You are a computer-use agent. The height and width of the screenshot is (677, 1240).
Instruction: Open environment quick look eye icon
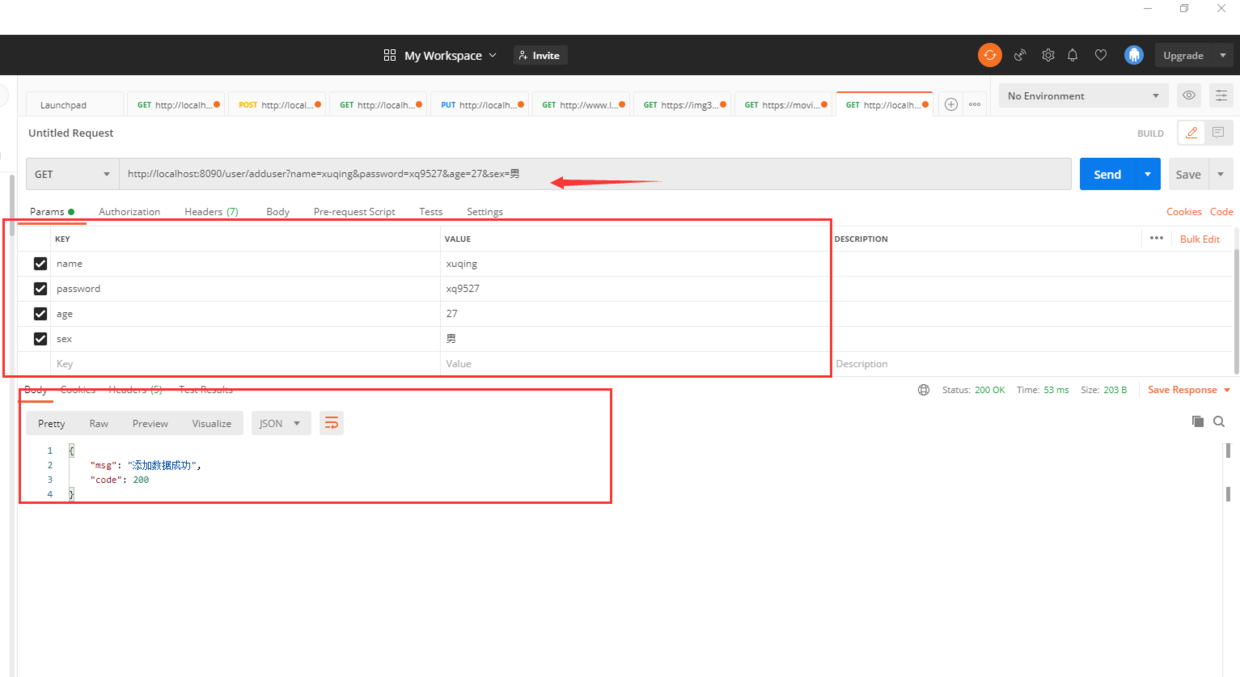(1189, 96)
